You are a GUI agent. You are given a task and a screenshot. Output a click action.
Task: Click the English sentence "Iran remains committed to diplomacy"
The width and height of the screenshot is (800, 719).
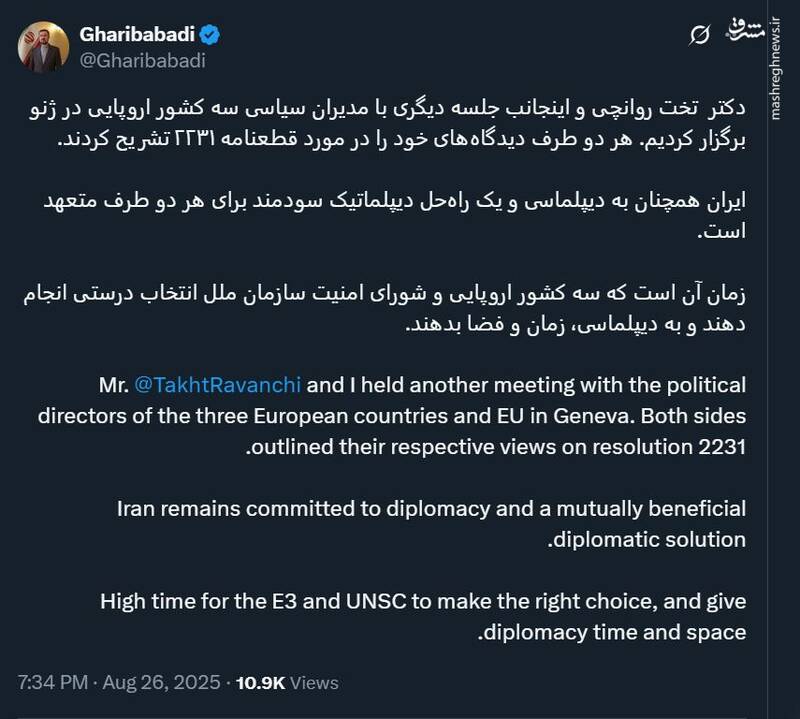point(432,509)
